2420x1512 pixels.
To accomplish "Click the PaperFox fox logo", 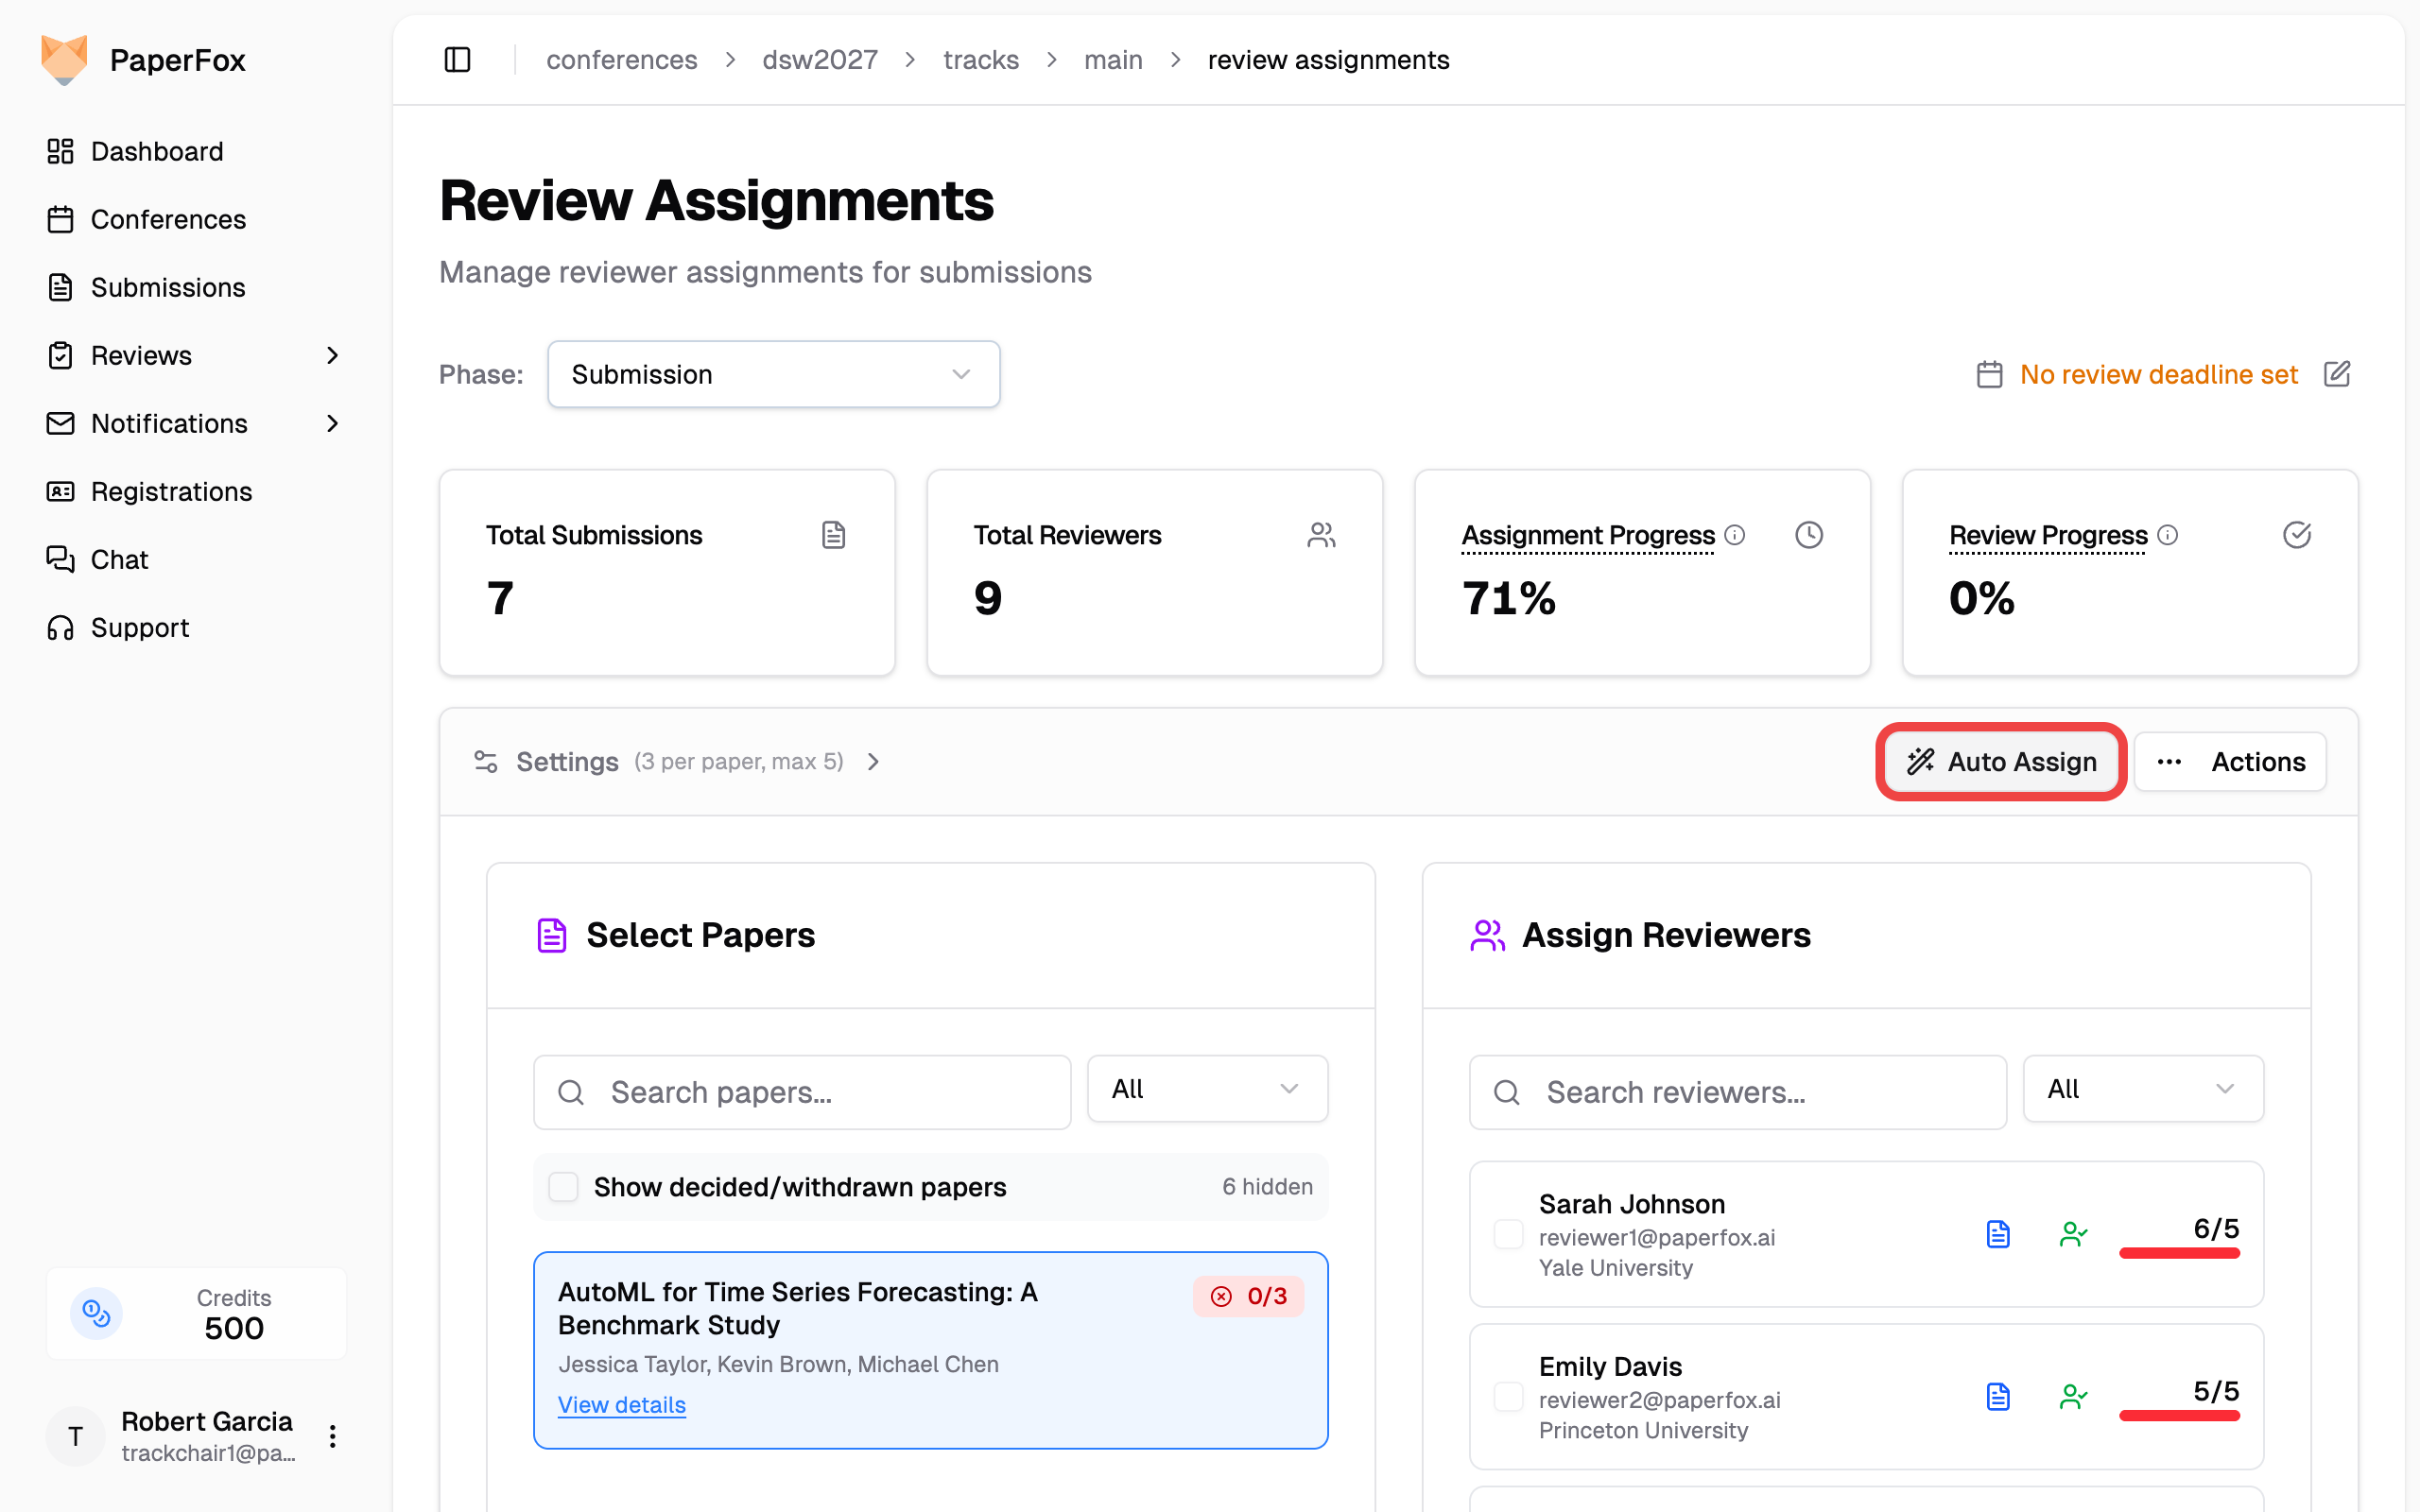I will [65, 60].
